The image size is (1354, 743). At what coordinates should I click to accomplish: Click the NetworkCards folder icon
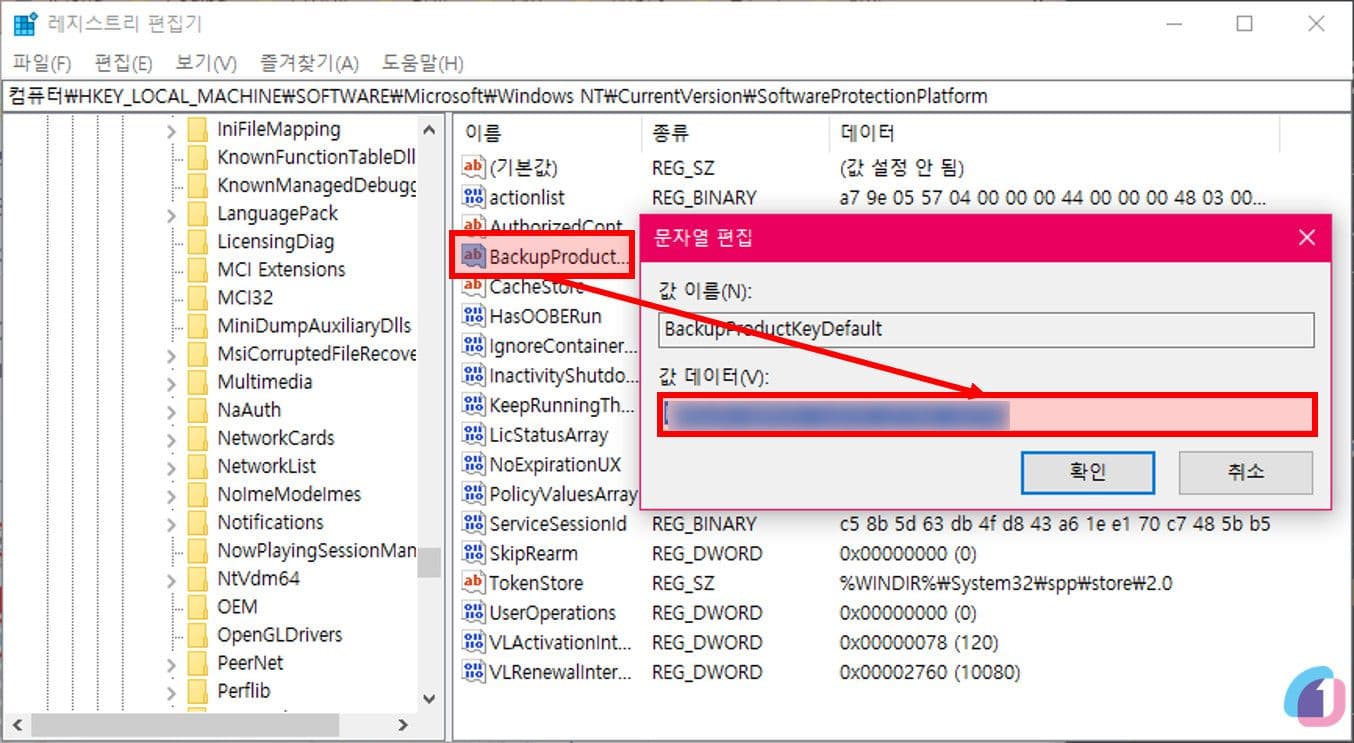click(x=198, y=438)
